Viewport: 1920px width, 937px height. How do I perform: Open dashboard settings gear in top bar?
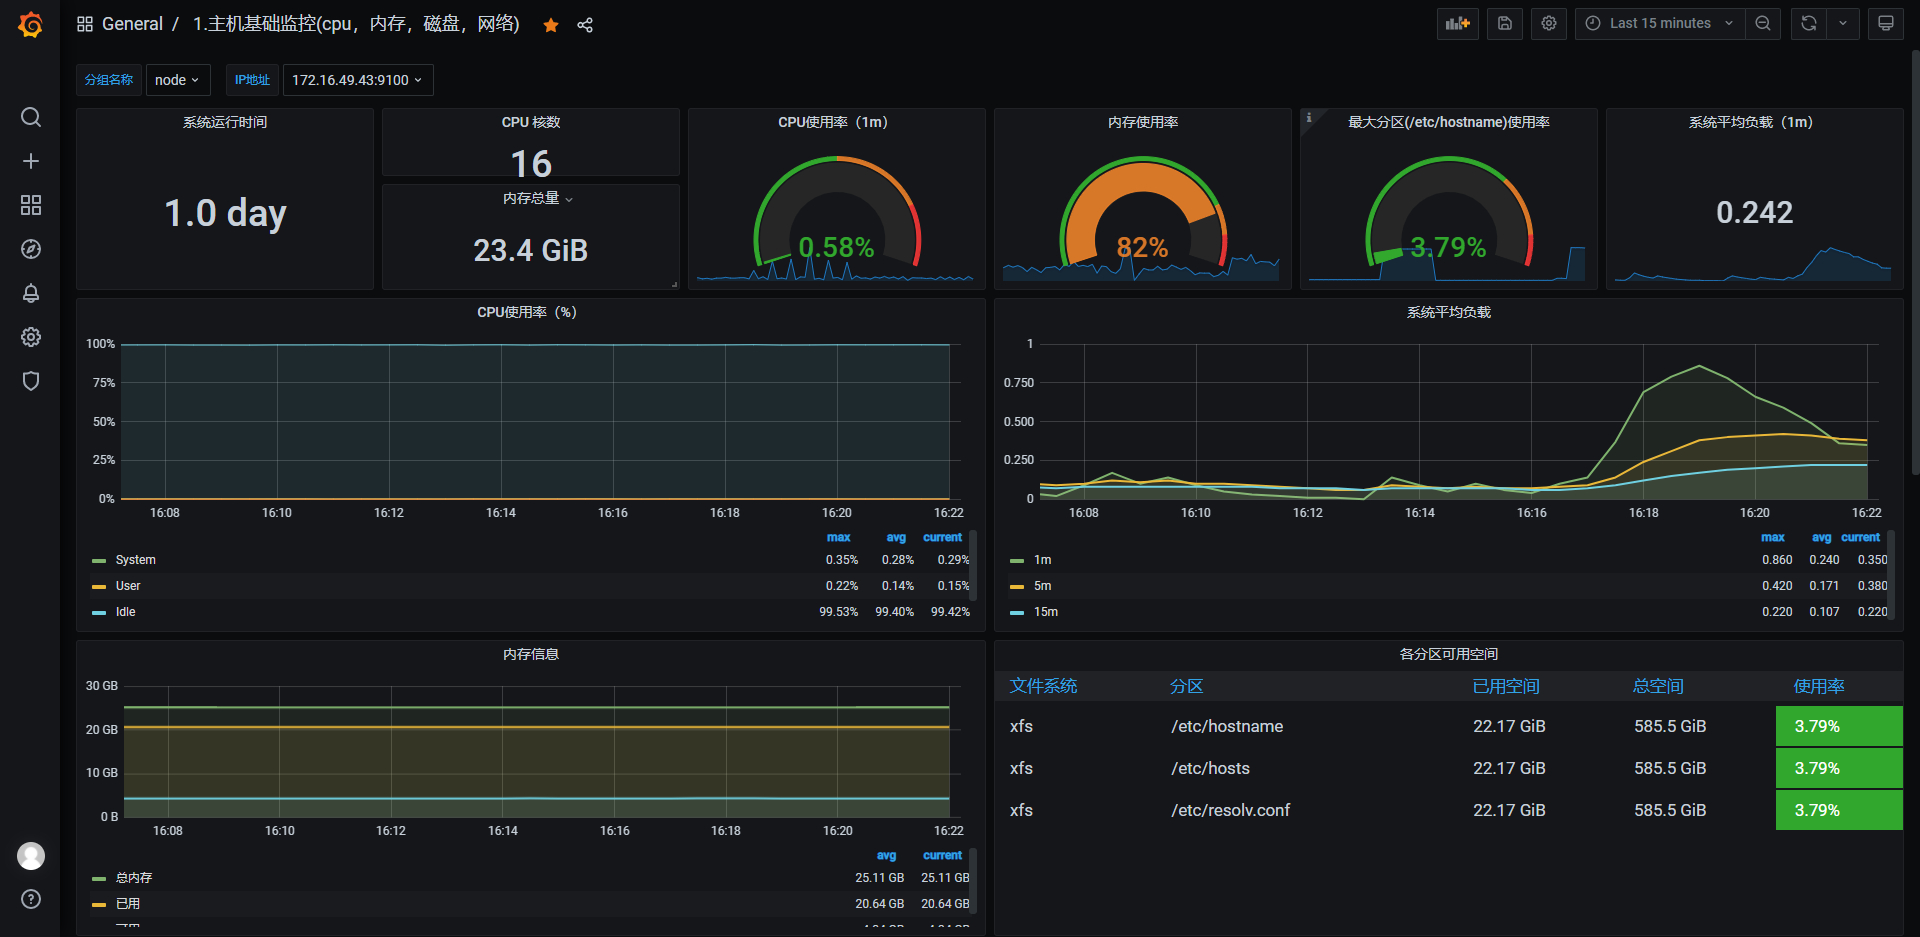tap(1549, 23)
